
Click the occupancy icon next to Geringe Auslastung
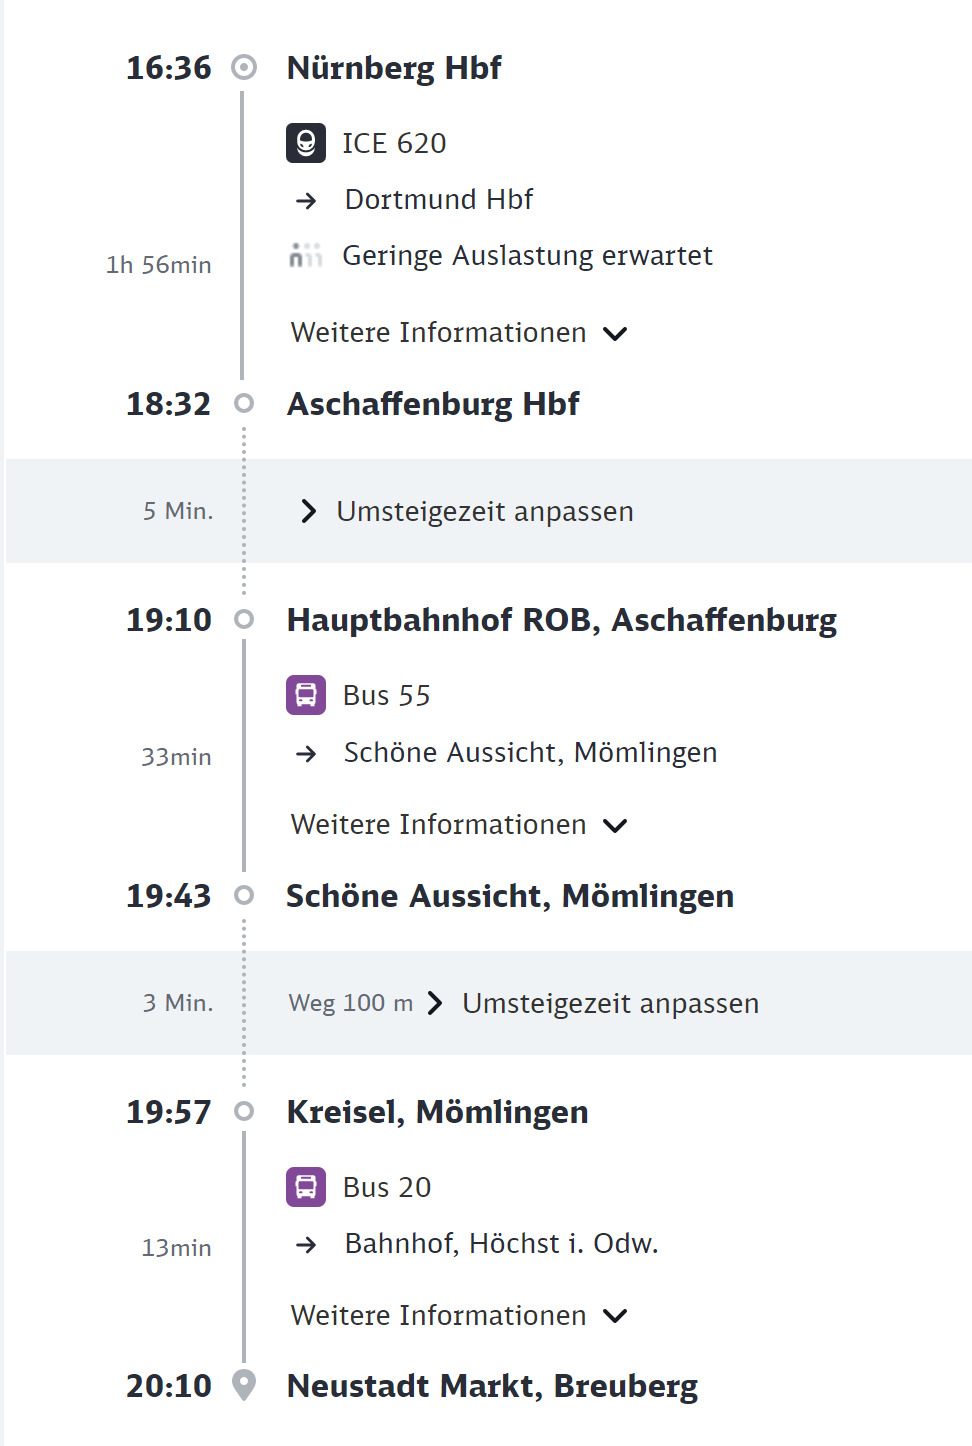(306, 256)
